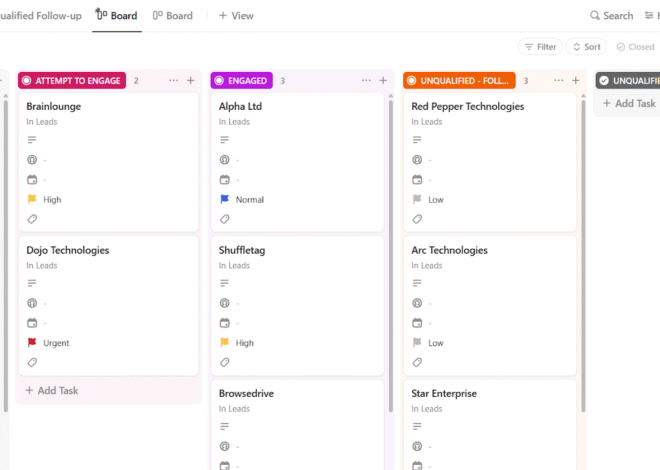This screenshot has width=660, height=470.
Task: Change Alpha Ltd Normal priority flag
Action: pyautogui.click(x=224, y=199)
